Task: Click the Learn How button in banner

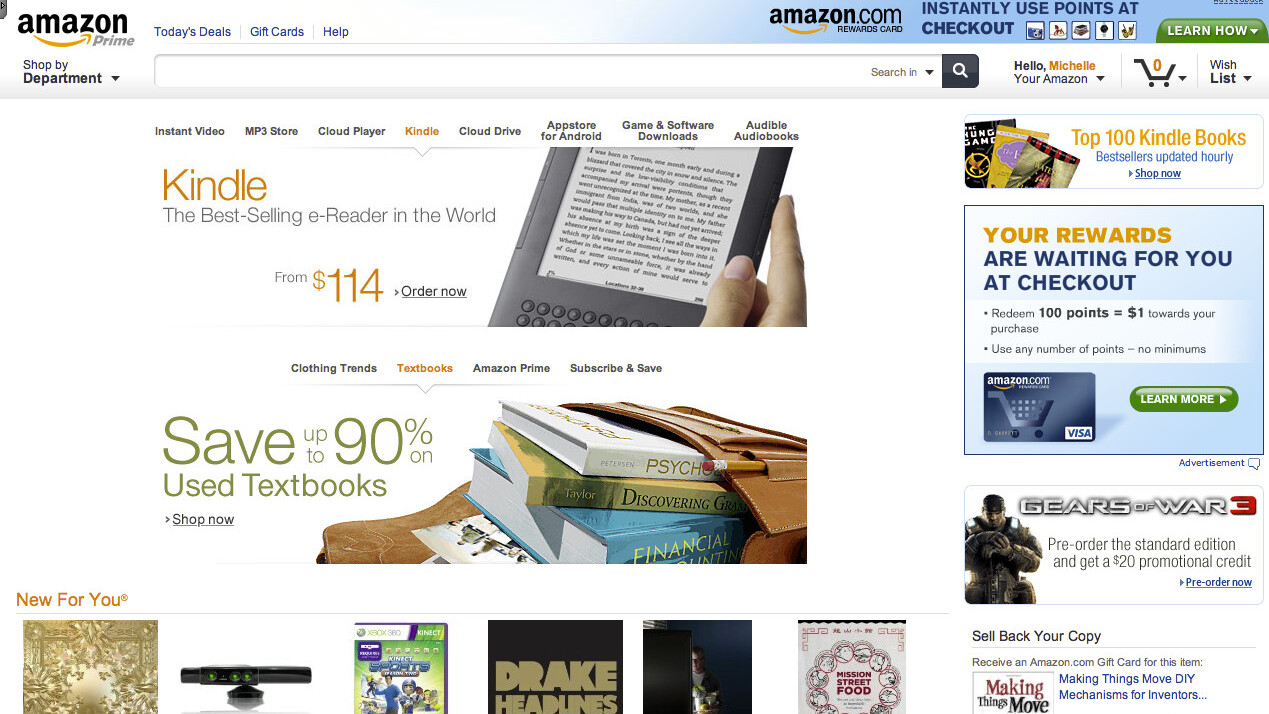Action: click(x=1212, y=31)
